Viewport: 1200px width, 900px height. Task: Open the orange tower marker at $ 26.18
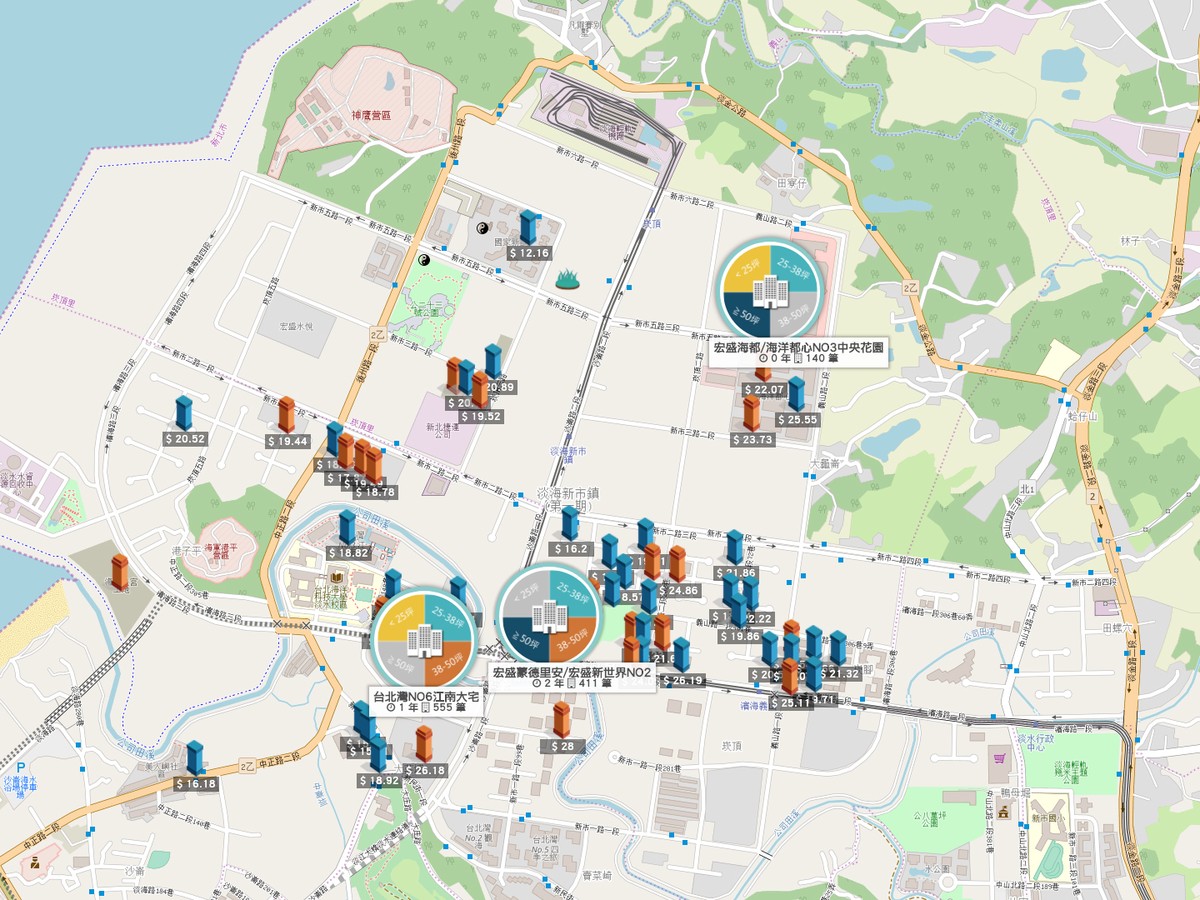pyautogui.click(x=424, y=744)
